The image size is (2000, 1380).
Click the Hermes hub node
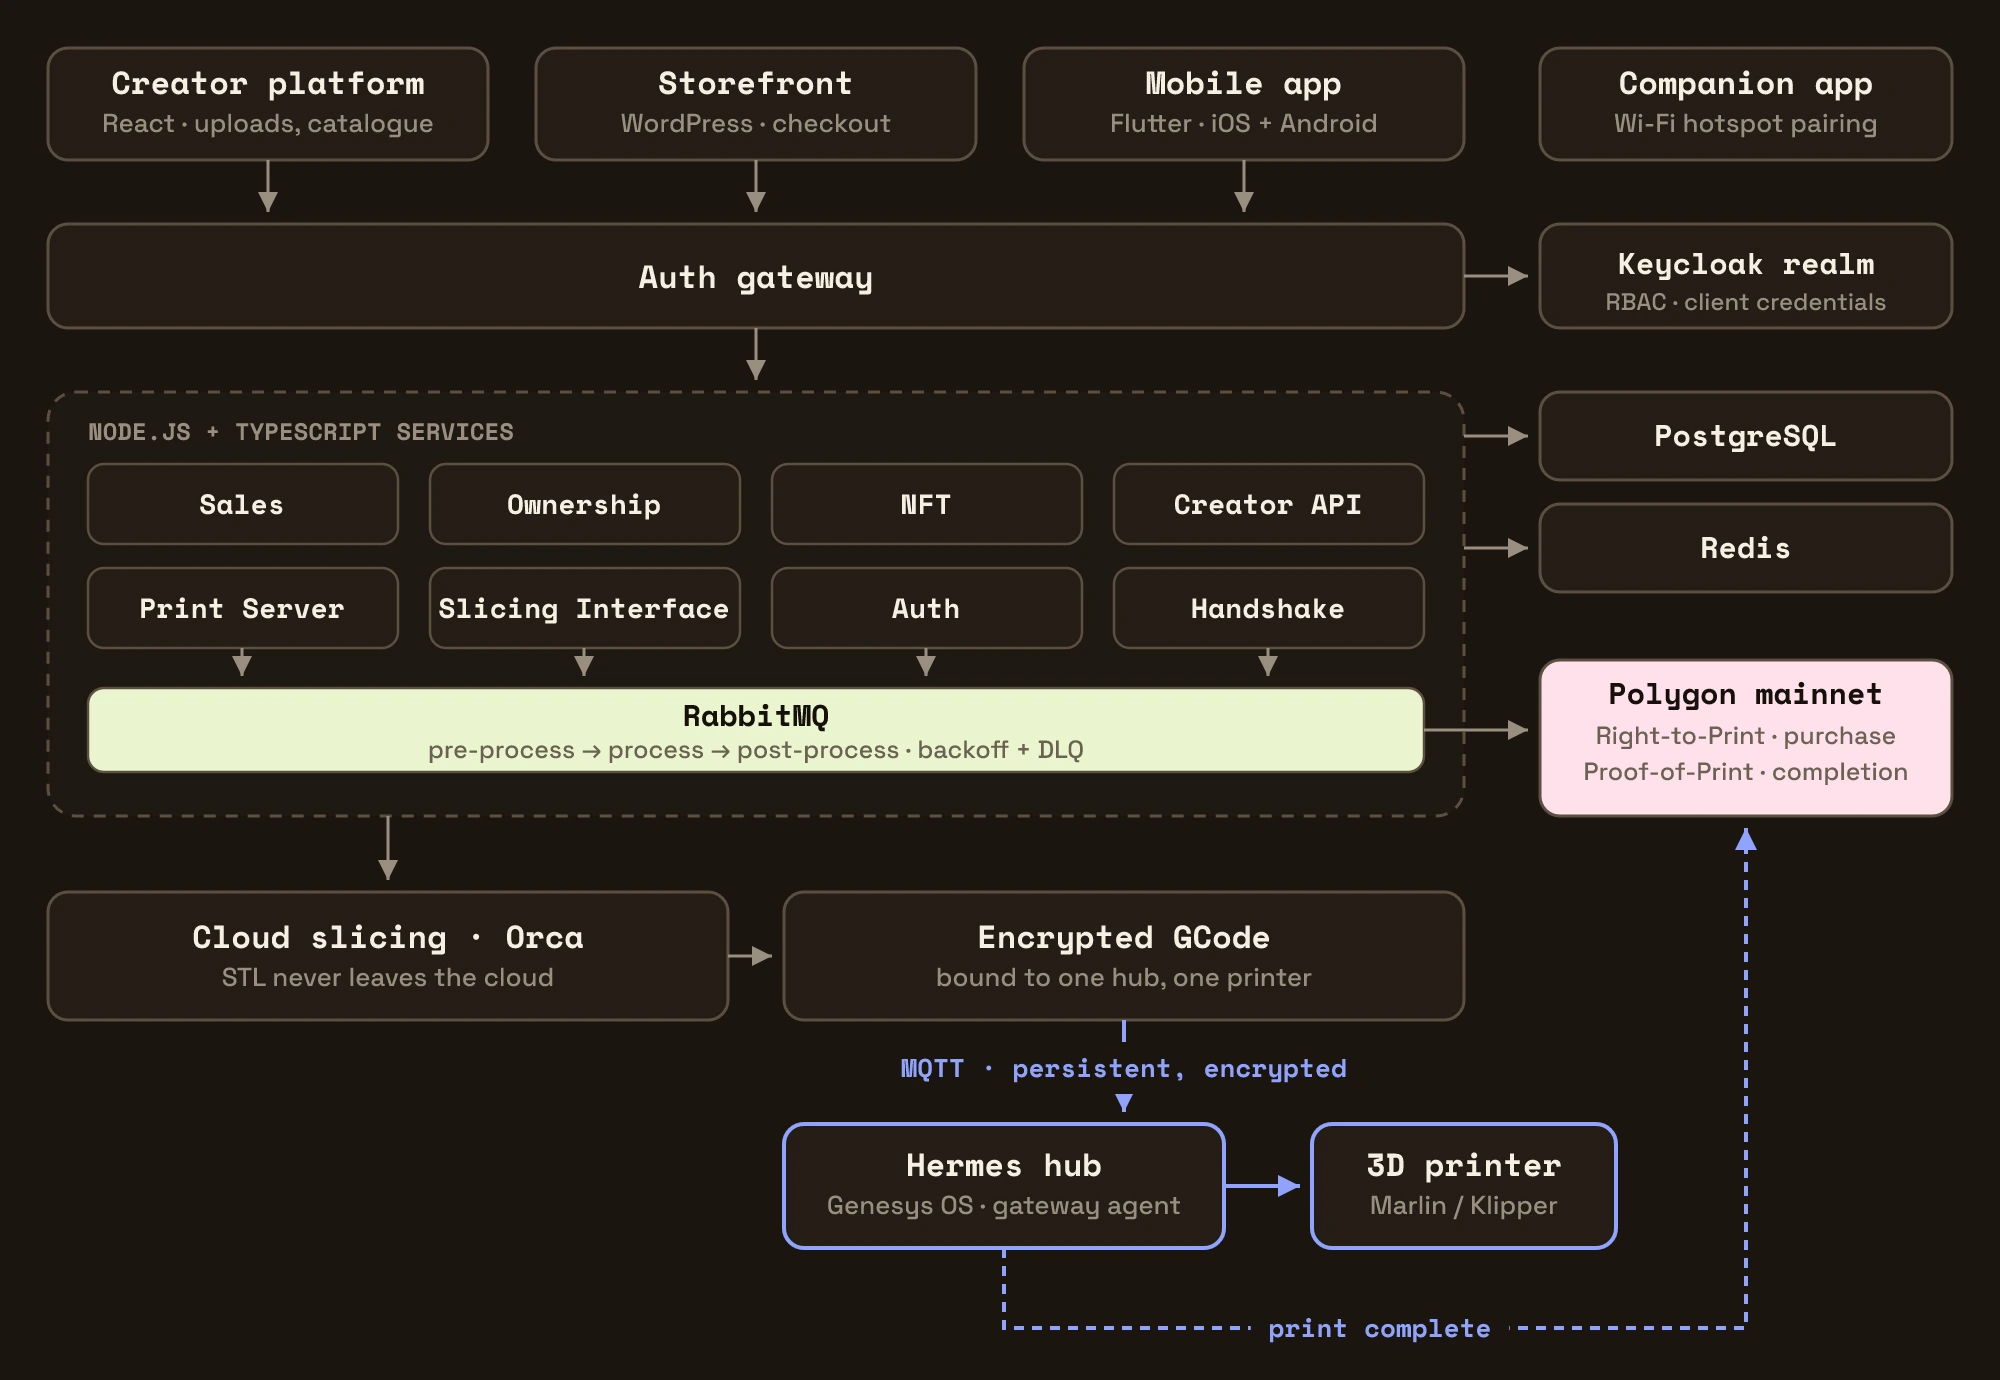[x=1004, y=1186]
